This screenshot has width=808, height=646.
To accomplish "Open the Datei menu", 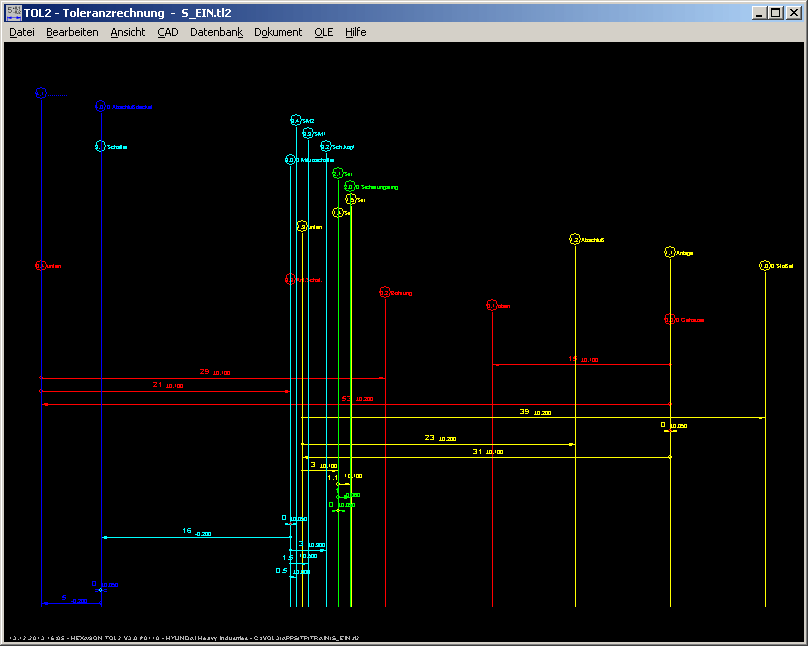I will [22, 32].
